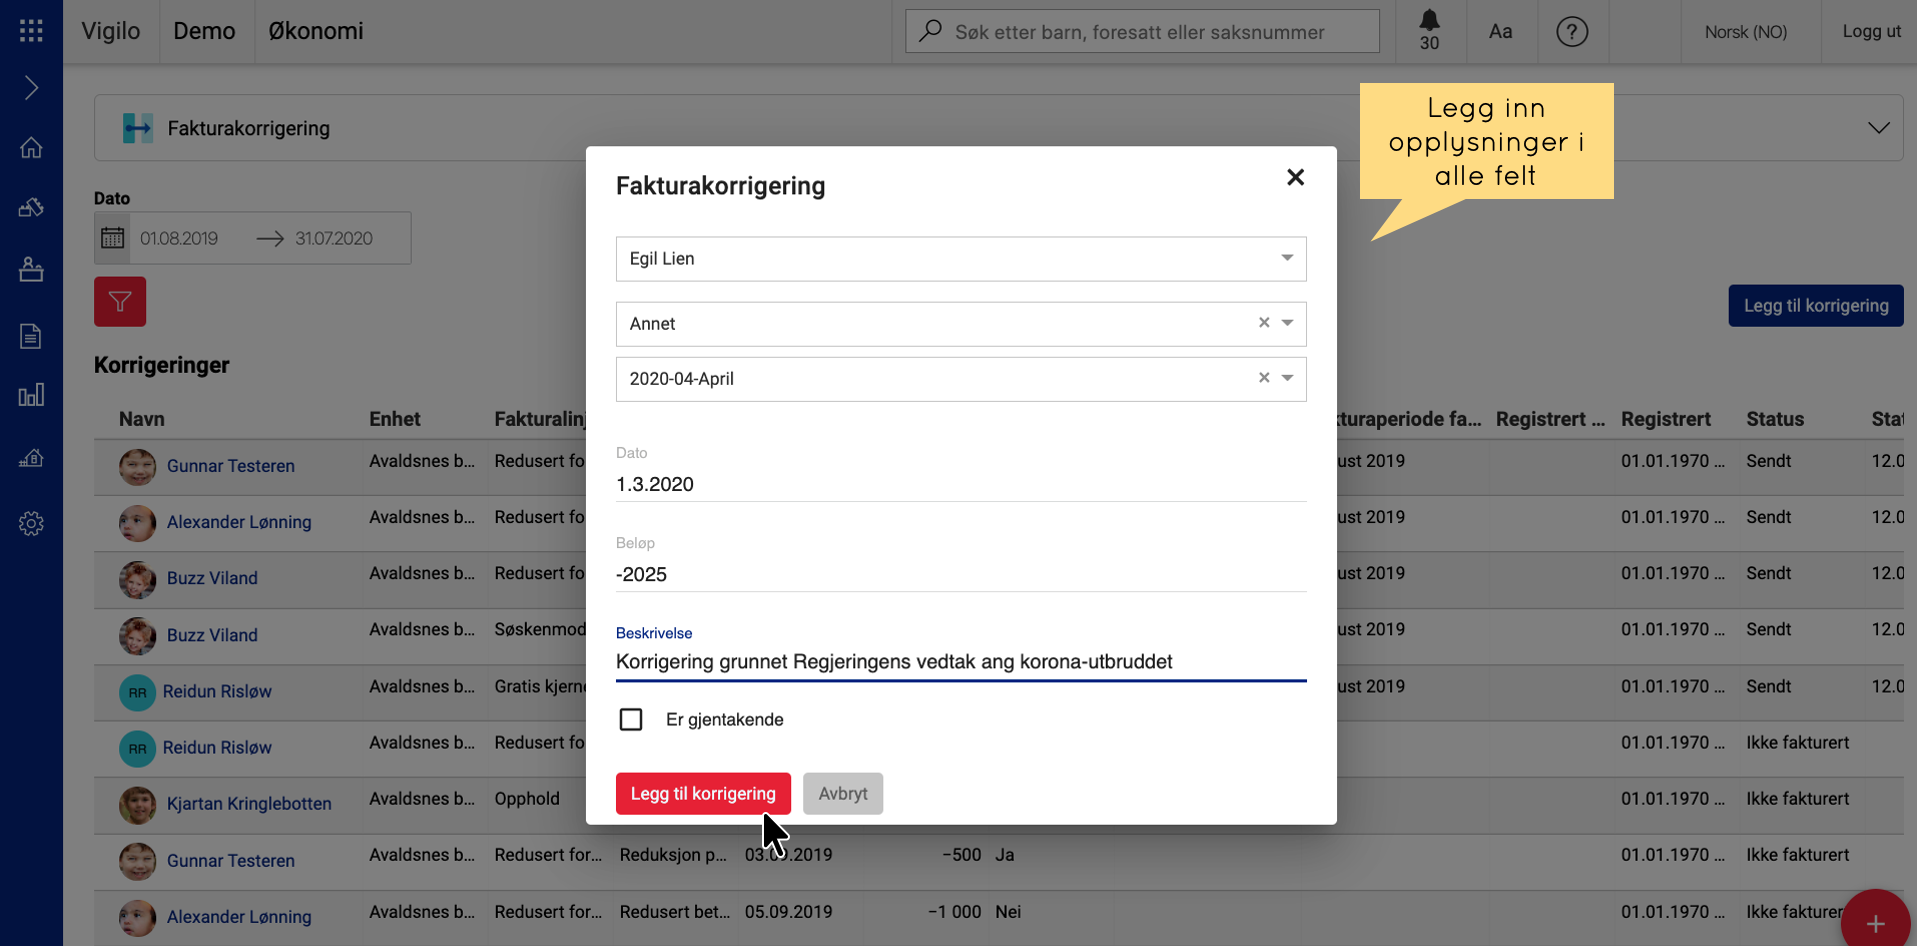The width and height of the screenshot is (1917, 946).
Task: Open the app grid launcher icon
Action: click(x=31, y=31)
